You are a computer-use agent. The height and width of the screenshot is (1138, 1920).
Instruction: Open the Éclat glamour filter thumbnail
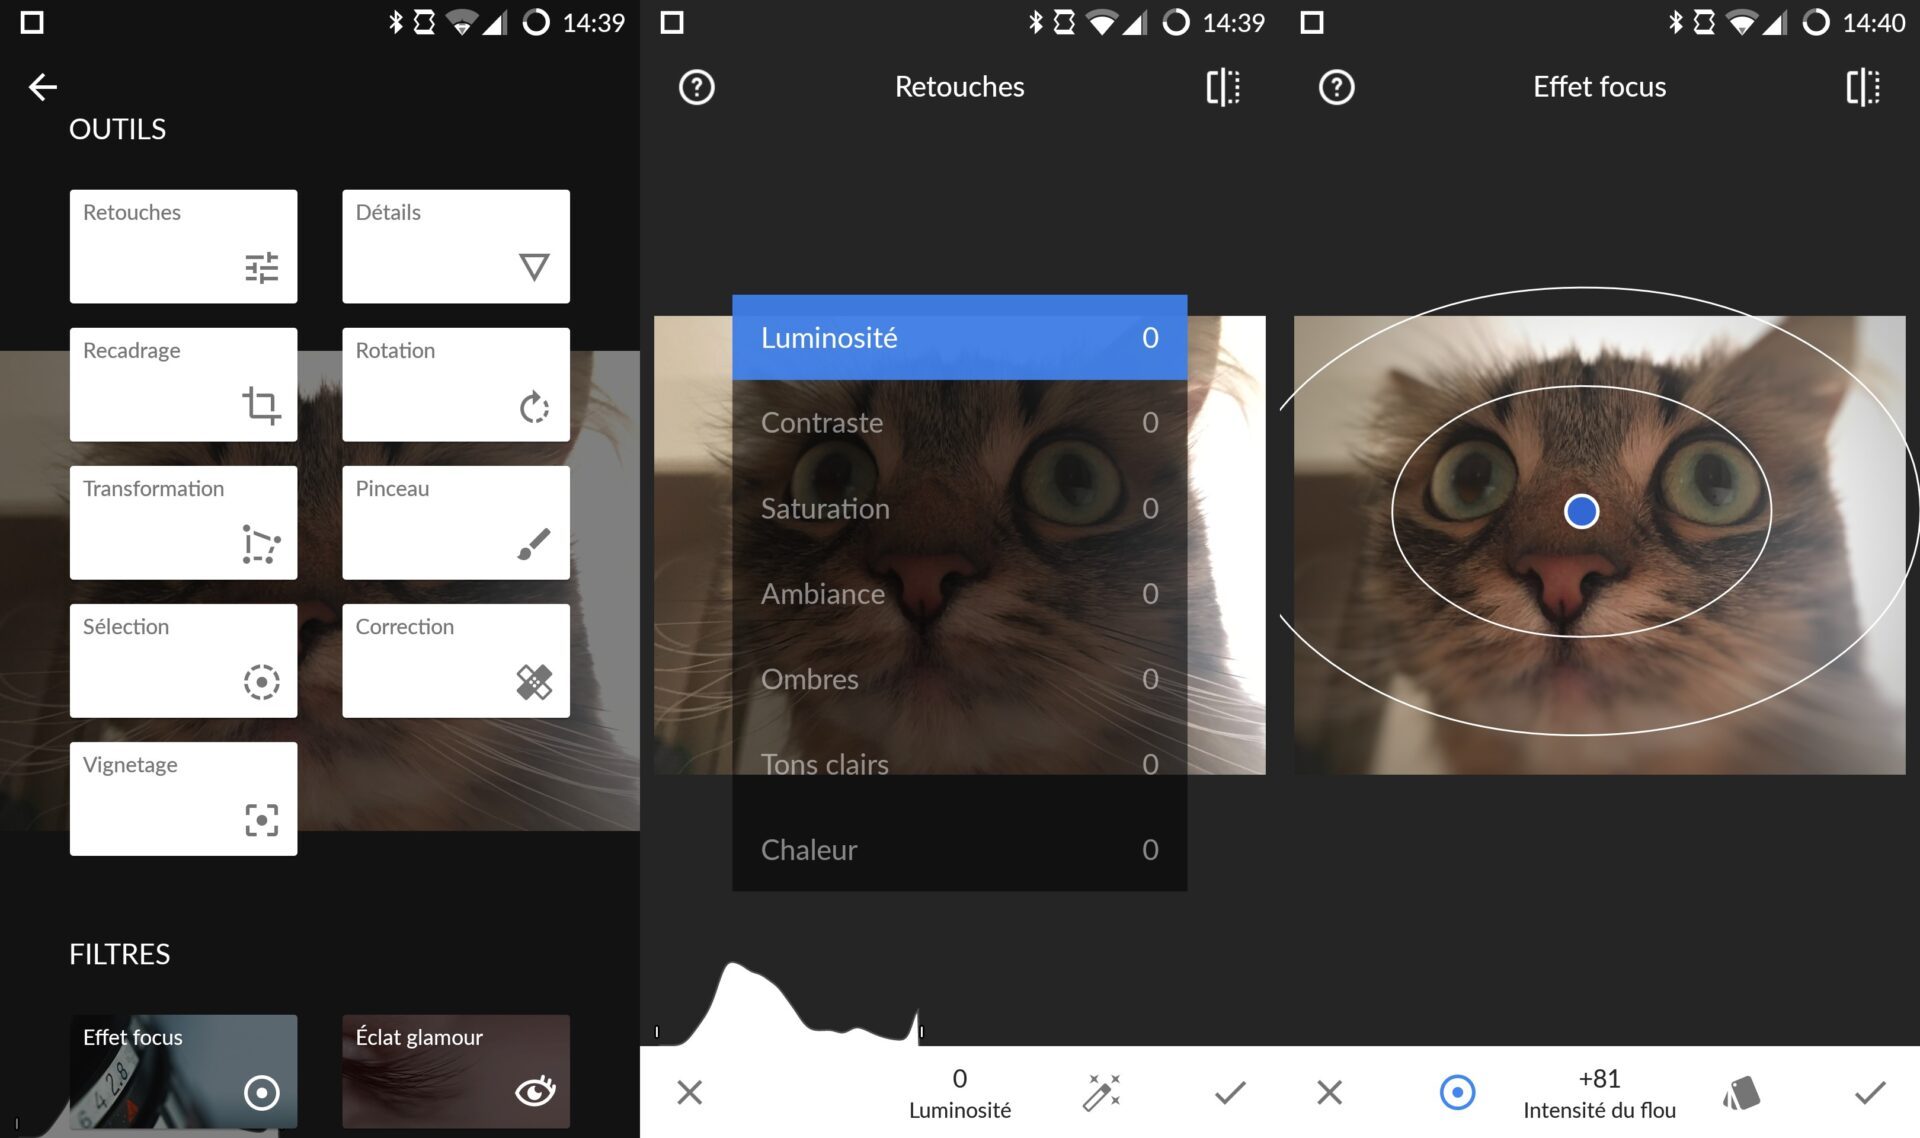(455, 1070)
